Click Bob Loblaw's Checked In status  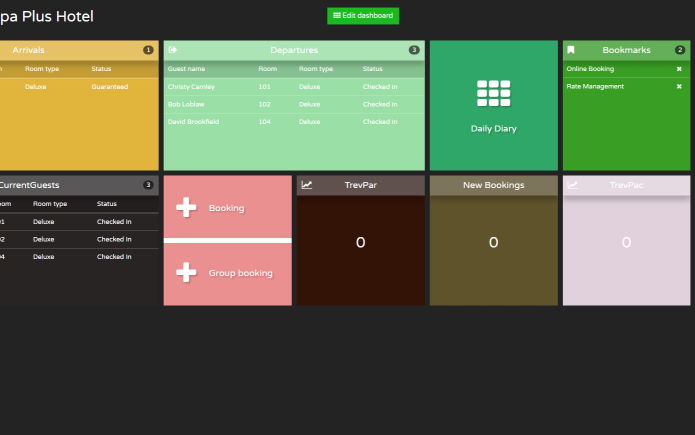[380, 104]
